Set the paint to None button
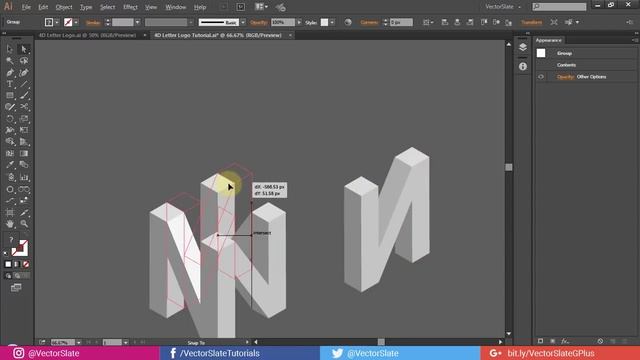Image resolution: width=640 pixels, height=360 pixels. (26, 264)
